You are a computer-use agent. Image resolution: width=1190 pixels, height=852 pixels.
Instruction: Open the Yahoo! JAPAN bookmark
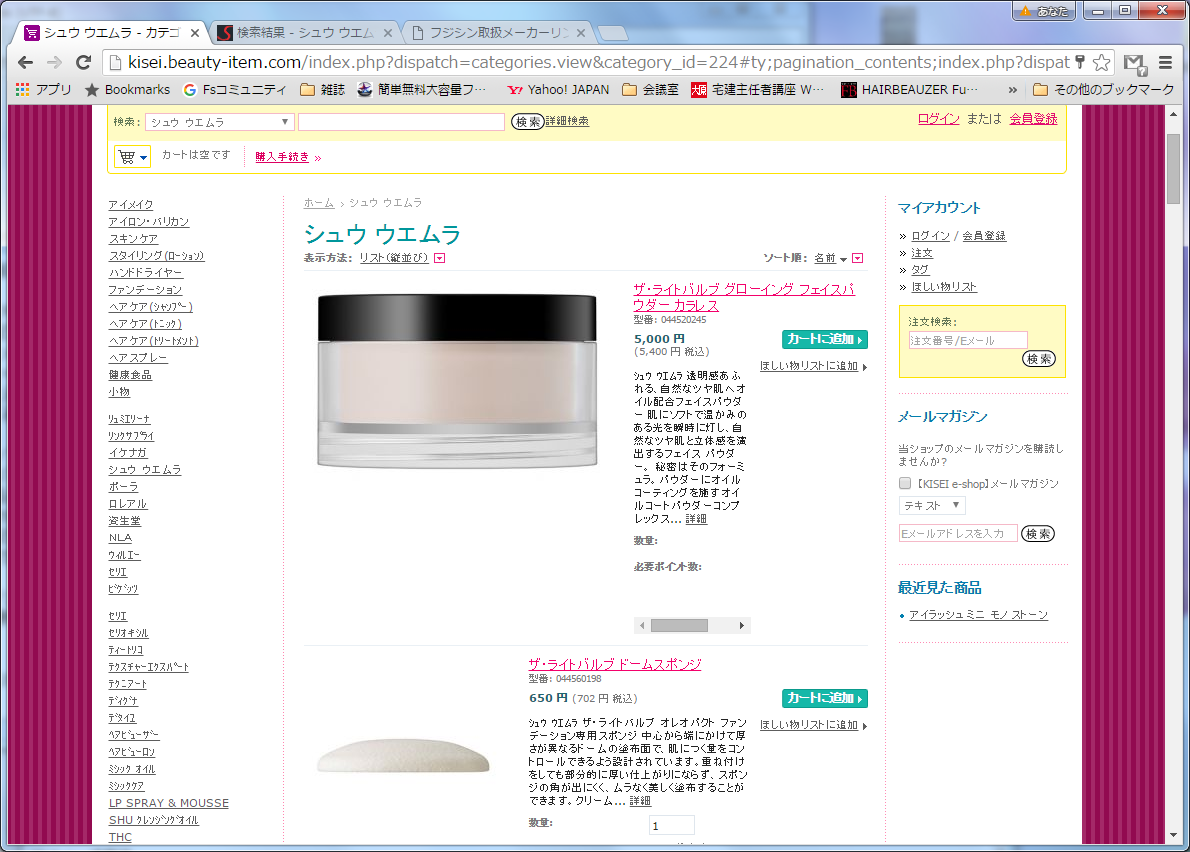point(558,89)
